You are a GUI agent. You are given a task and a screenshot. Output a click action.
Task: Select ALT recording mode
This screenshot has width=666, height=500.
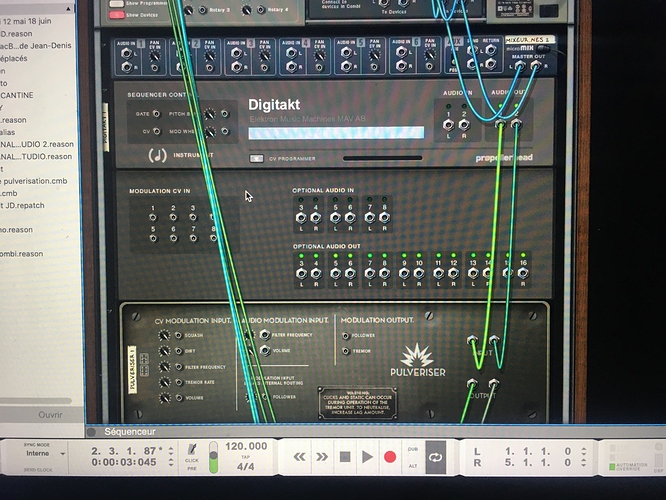413,466
